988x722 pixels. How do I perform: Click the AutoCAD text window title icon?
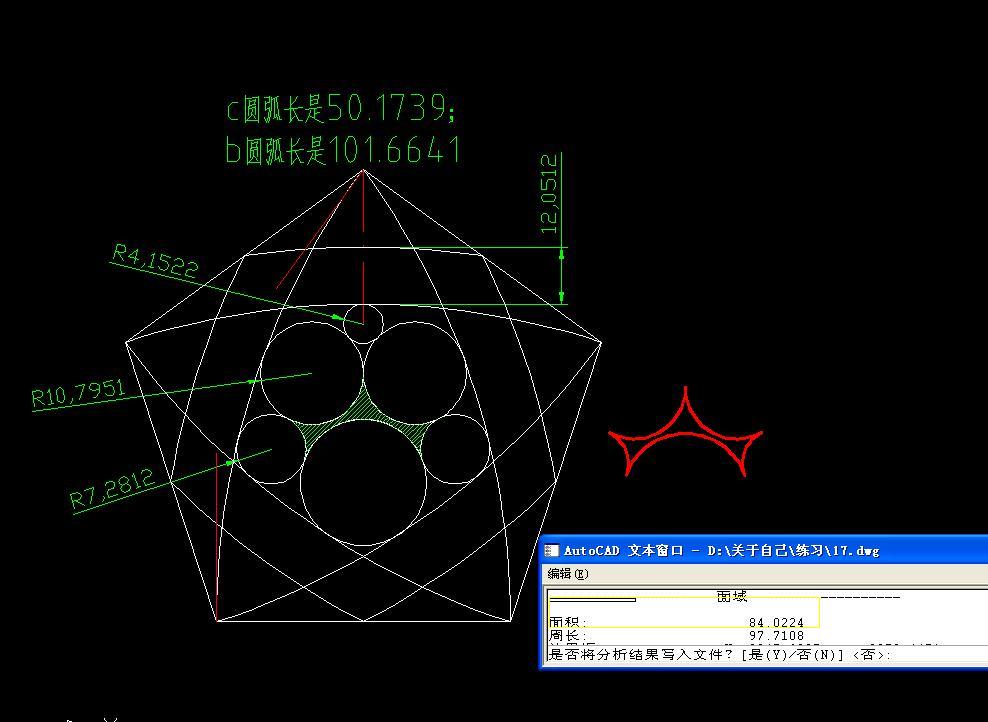tap(551, 551)
